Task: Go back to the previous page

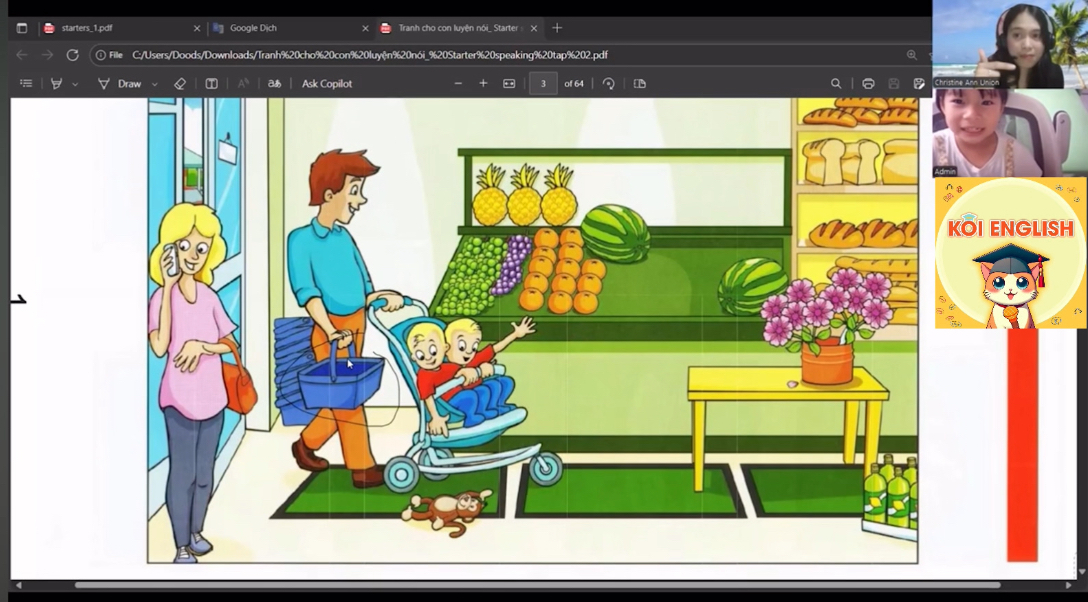Action: click(x=22, y=55)
